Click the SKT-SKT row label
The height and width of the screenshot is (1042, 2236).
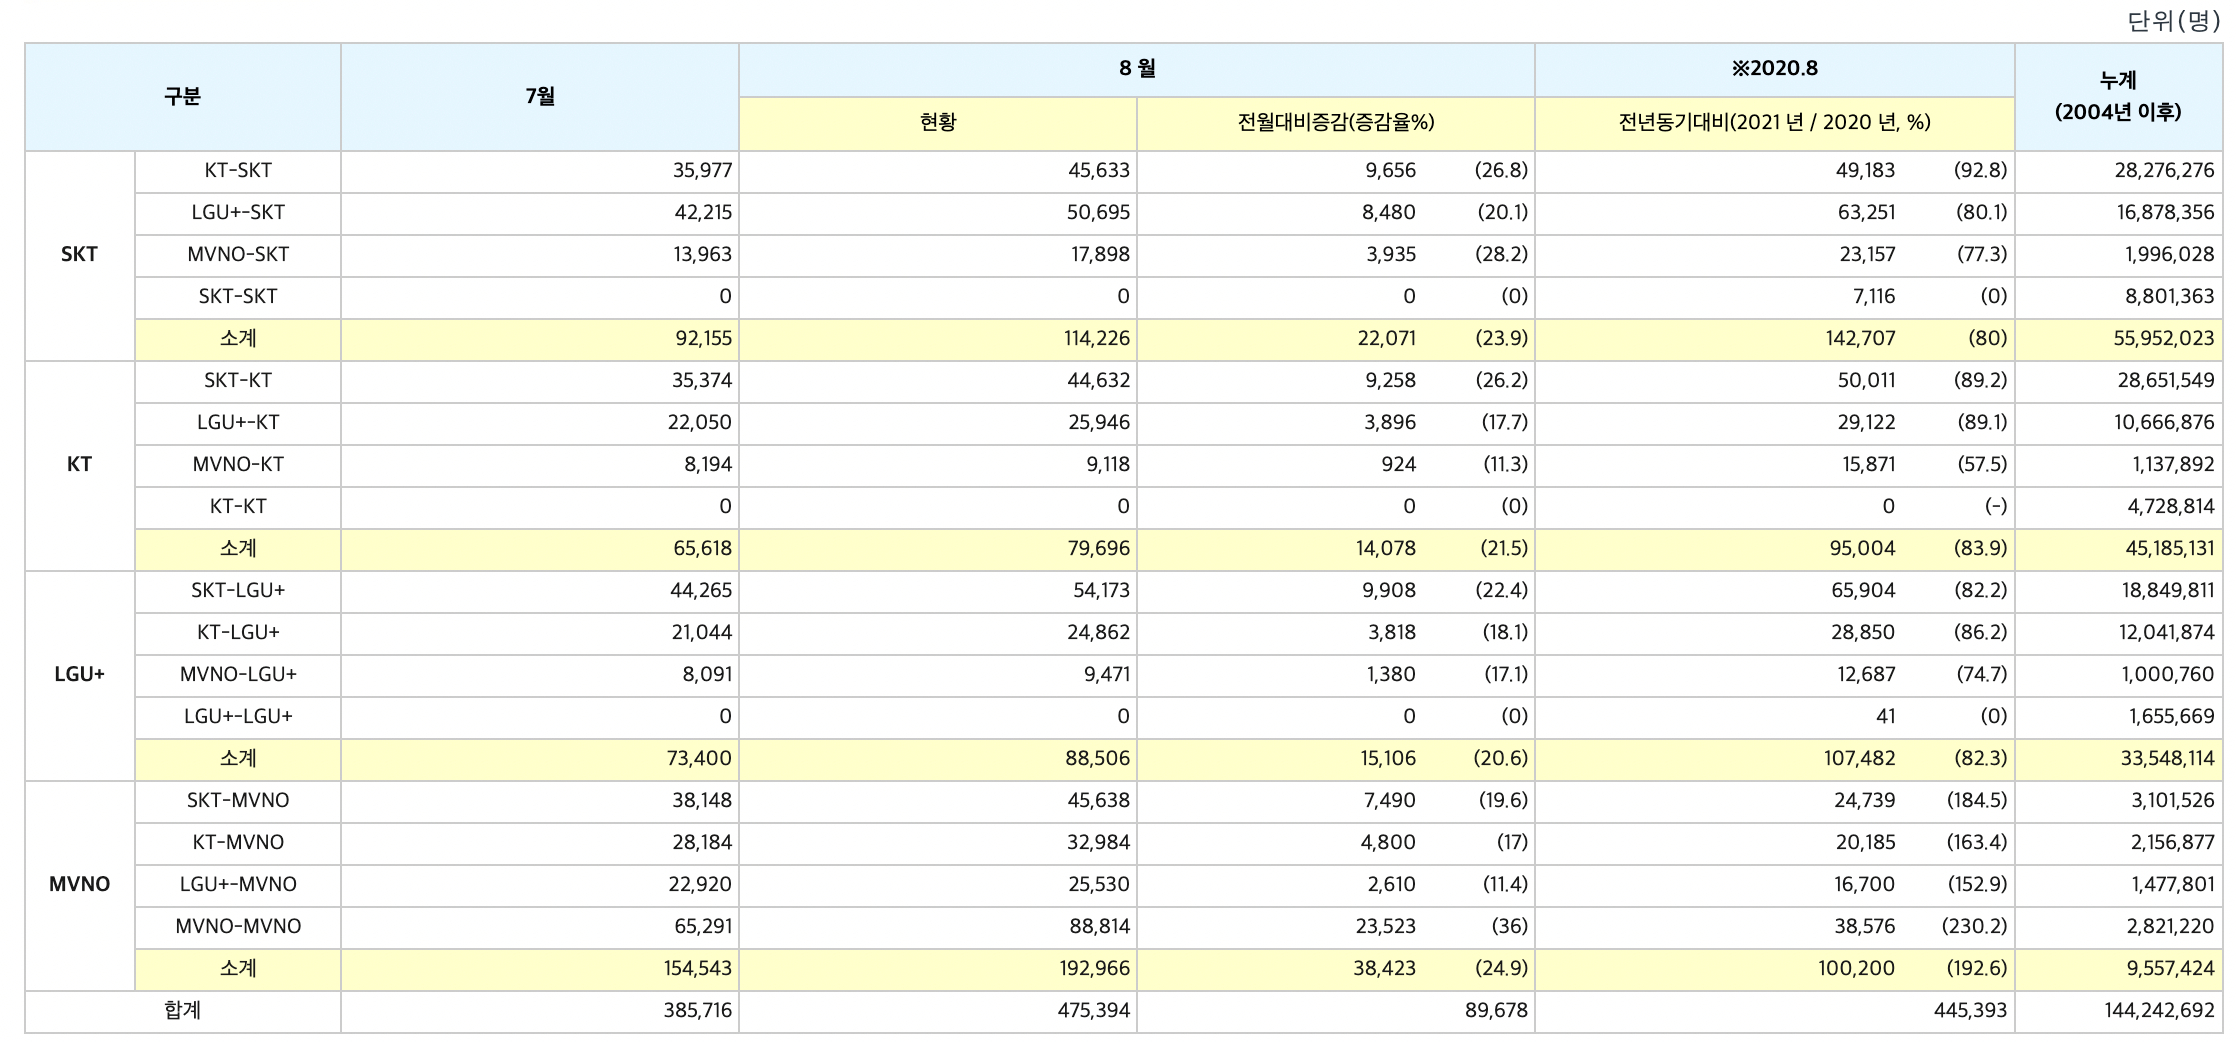238,297
